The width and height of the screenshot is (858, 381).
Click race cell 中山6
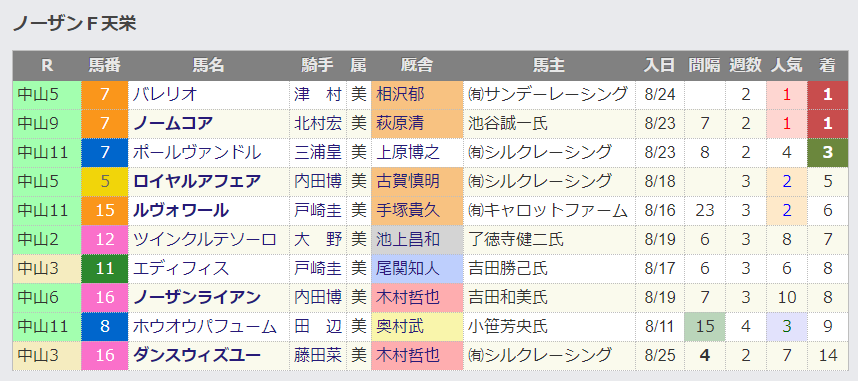point(47,298)
